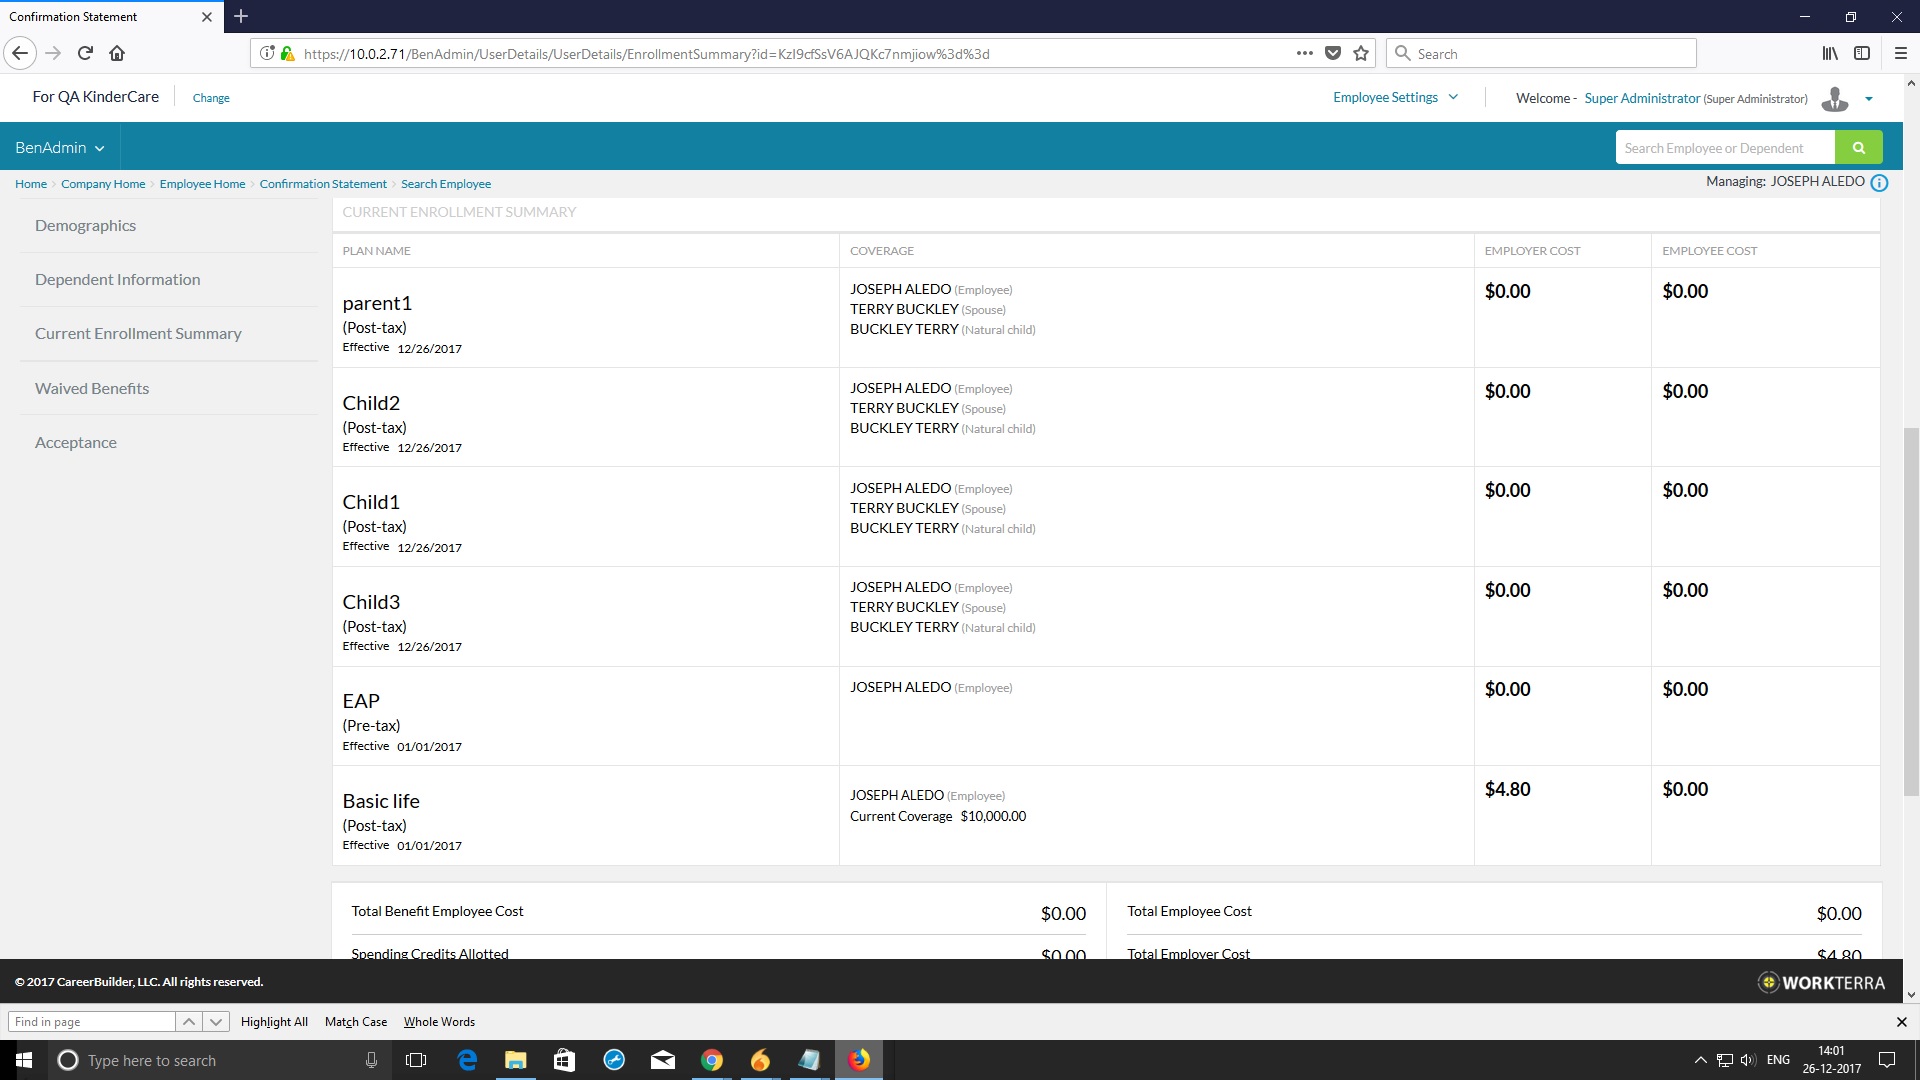
Task: Reload the page with the refresh icon
Action: tap(85, 53)
